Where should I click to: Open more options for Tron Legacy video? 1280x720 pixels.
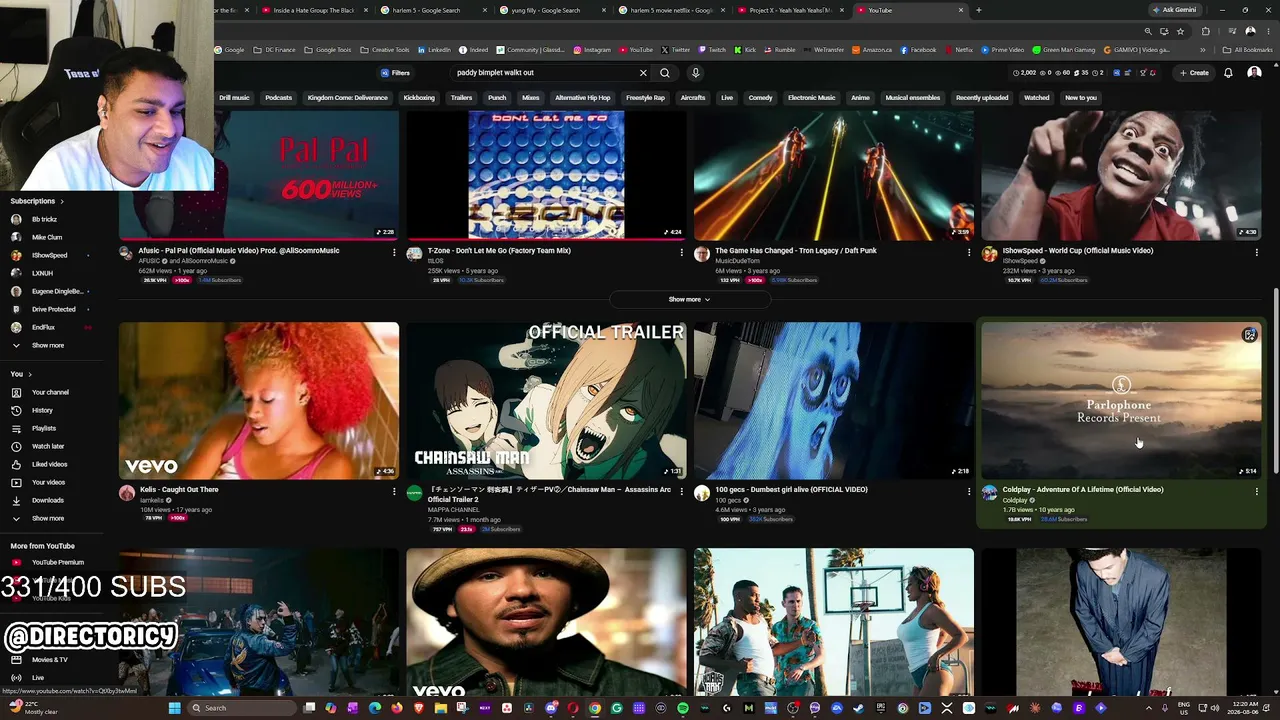click(x=969, y=252)
